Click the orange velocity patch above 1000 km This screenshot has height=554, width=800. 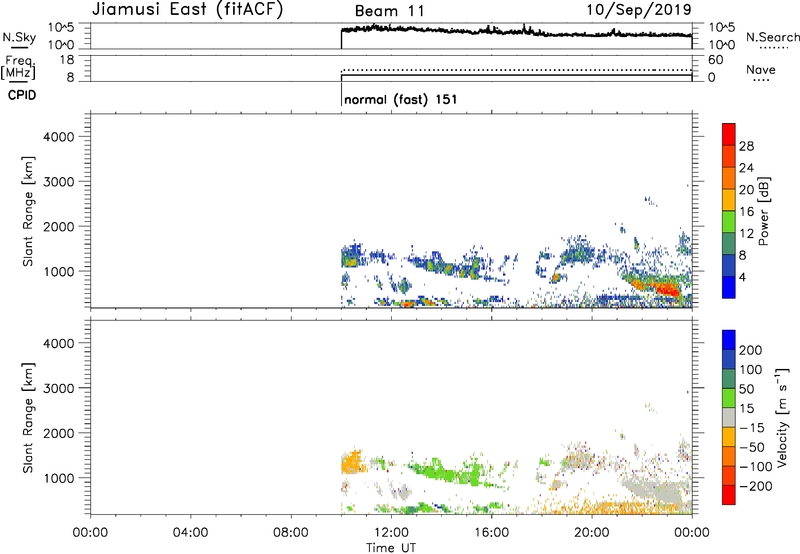351,464
